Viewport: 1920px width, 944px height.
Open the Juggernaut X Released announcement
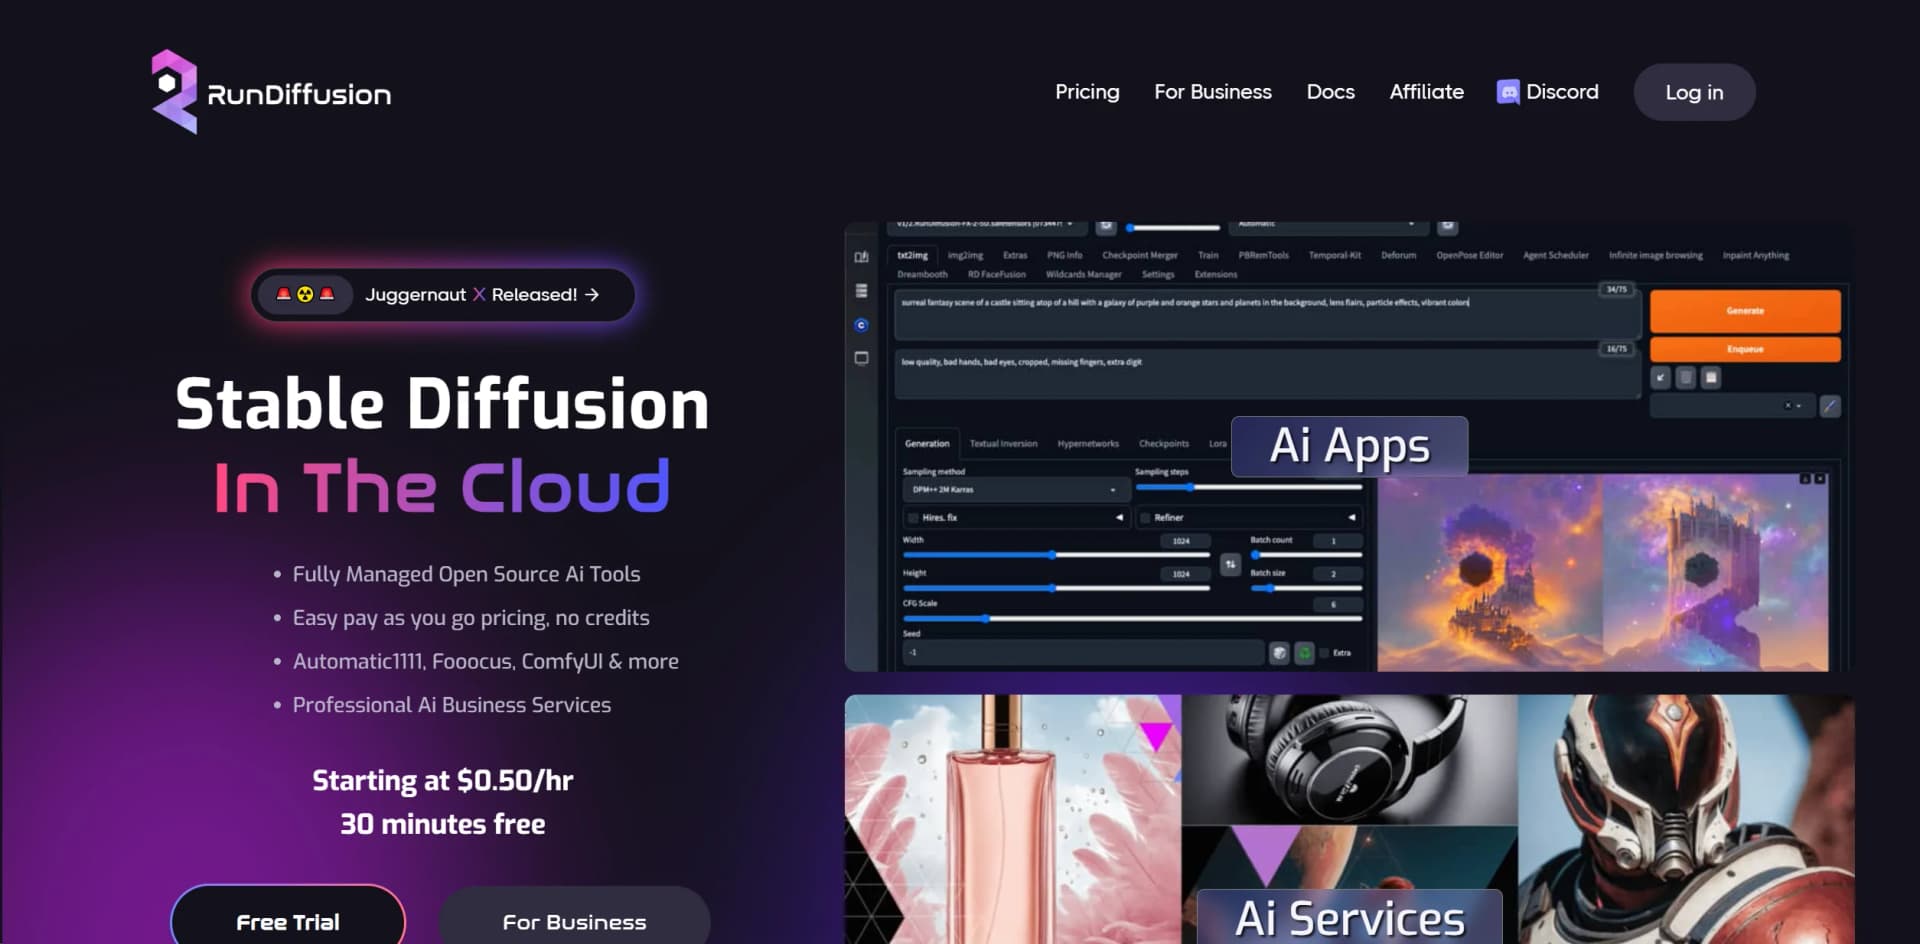(443, 295)
